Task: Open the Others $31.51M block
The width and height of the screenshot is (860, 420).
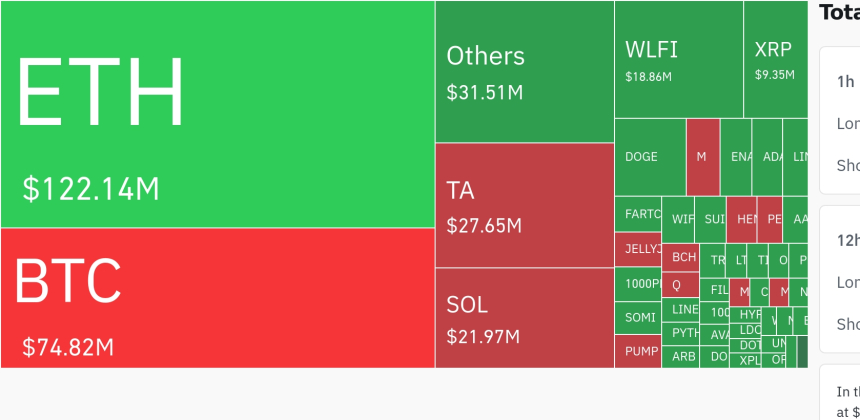Action: tap(524, 72)
